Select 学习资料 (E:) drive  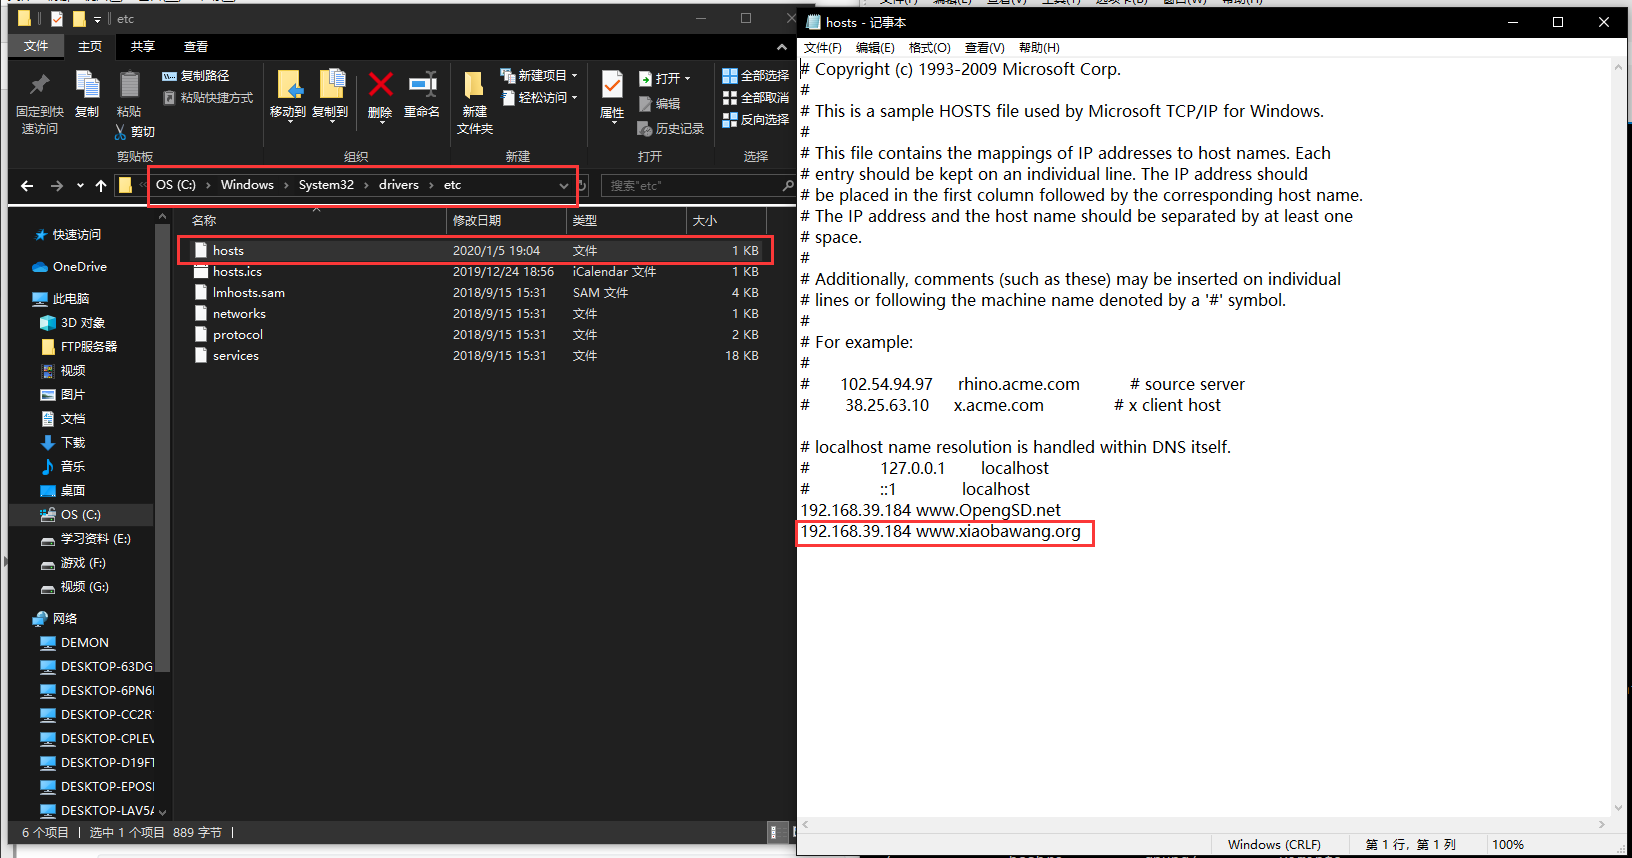pyautogui.click(x=95, y=539)
